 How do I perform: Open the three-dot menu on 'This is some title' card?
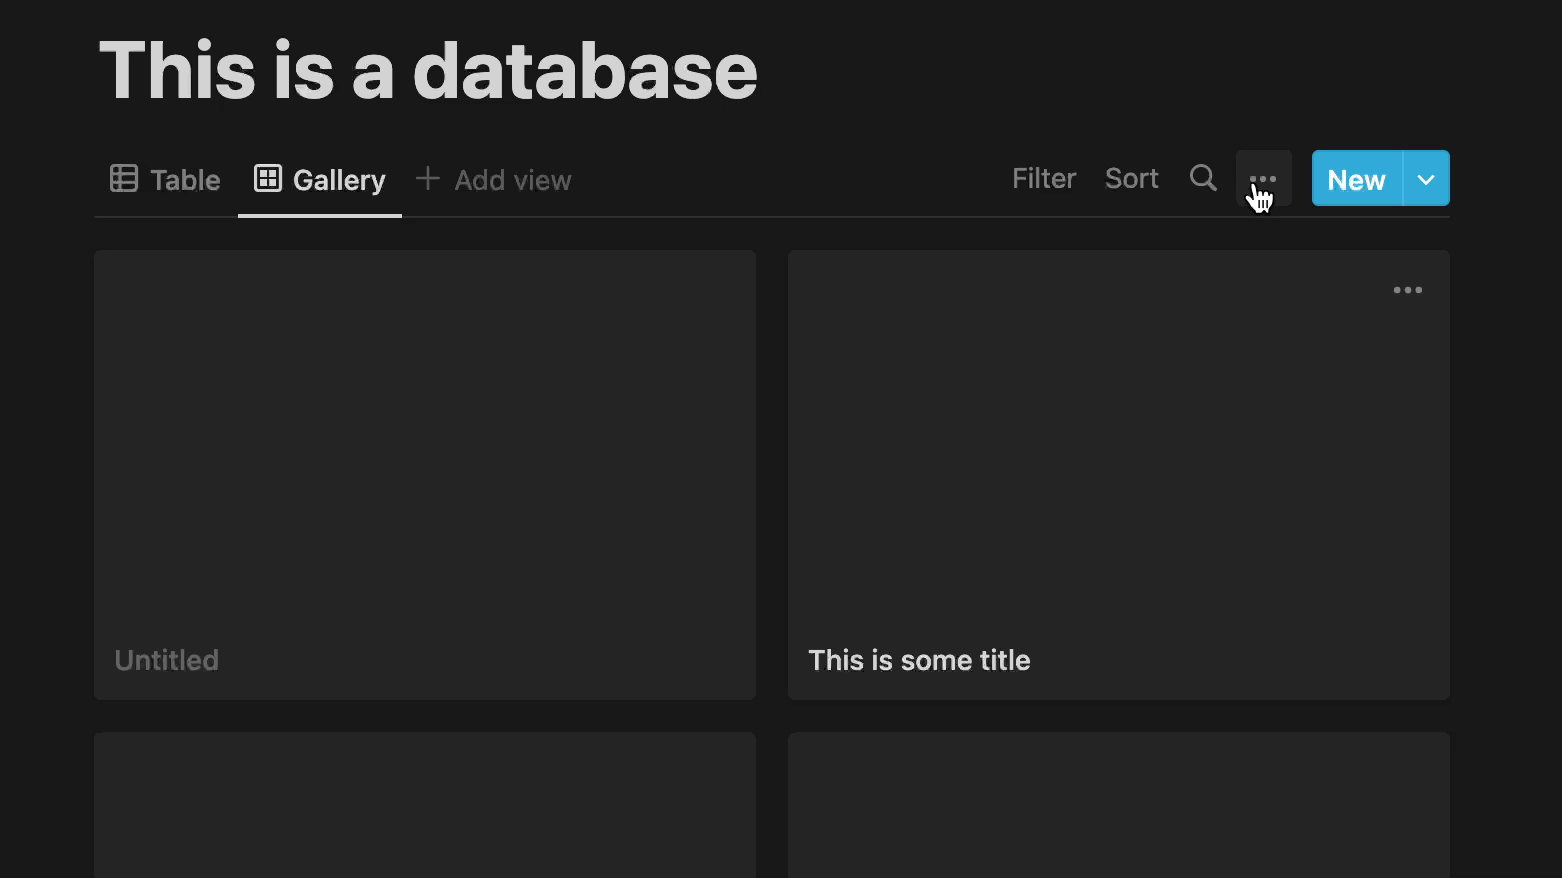coord(1408,290)
